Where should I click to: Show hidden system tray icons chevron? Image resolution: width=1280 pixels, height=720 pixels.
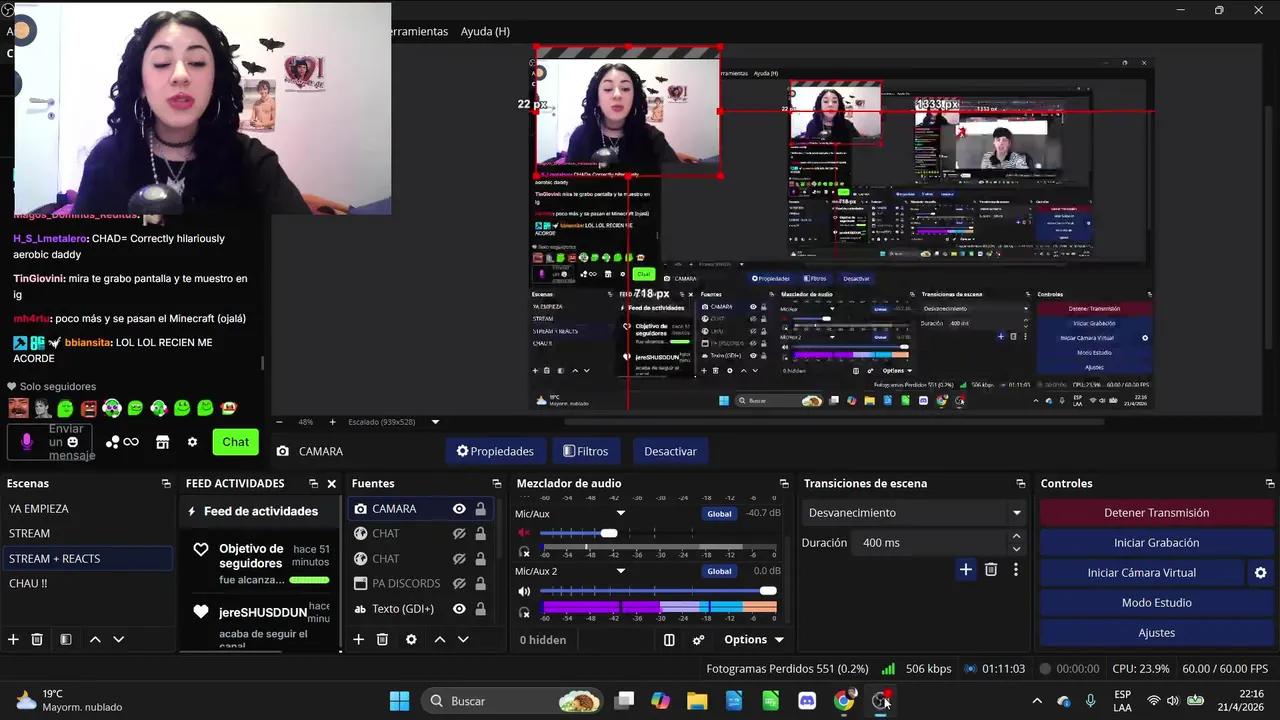1036,701
